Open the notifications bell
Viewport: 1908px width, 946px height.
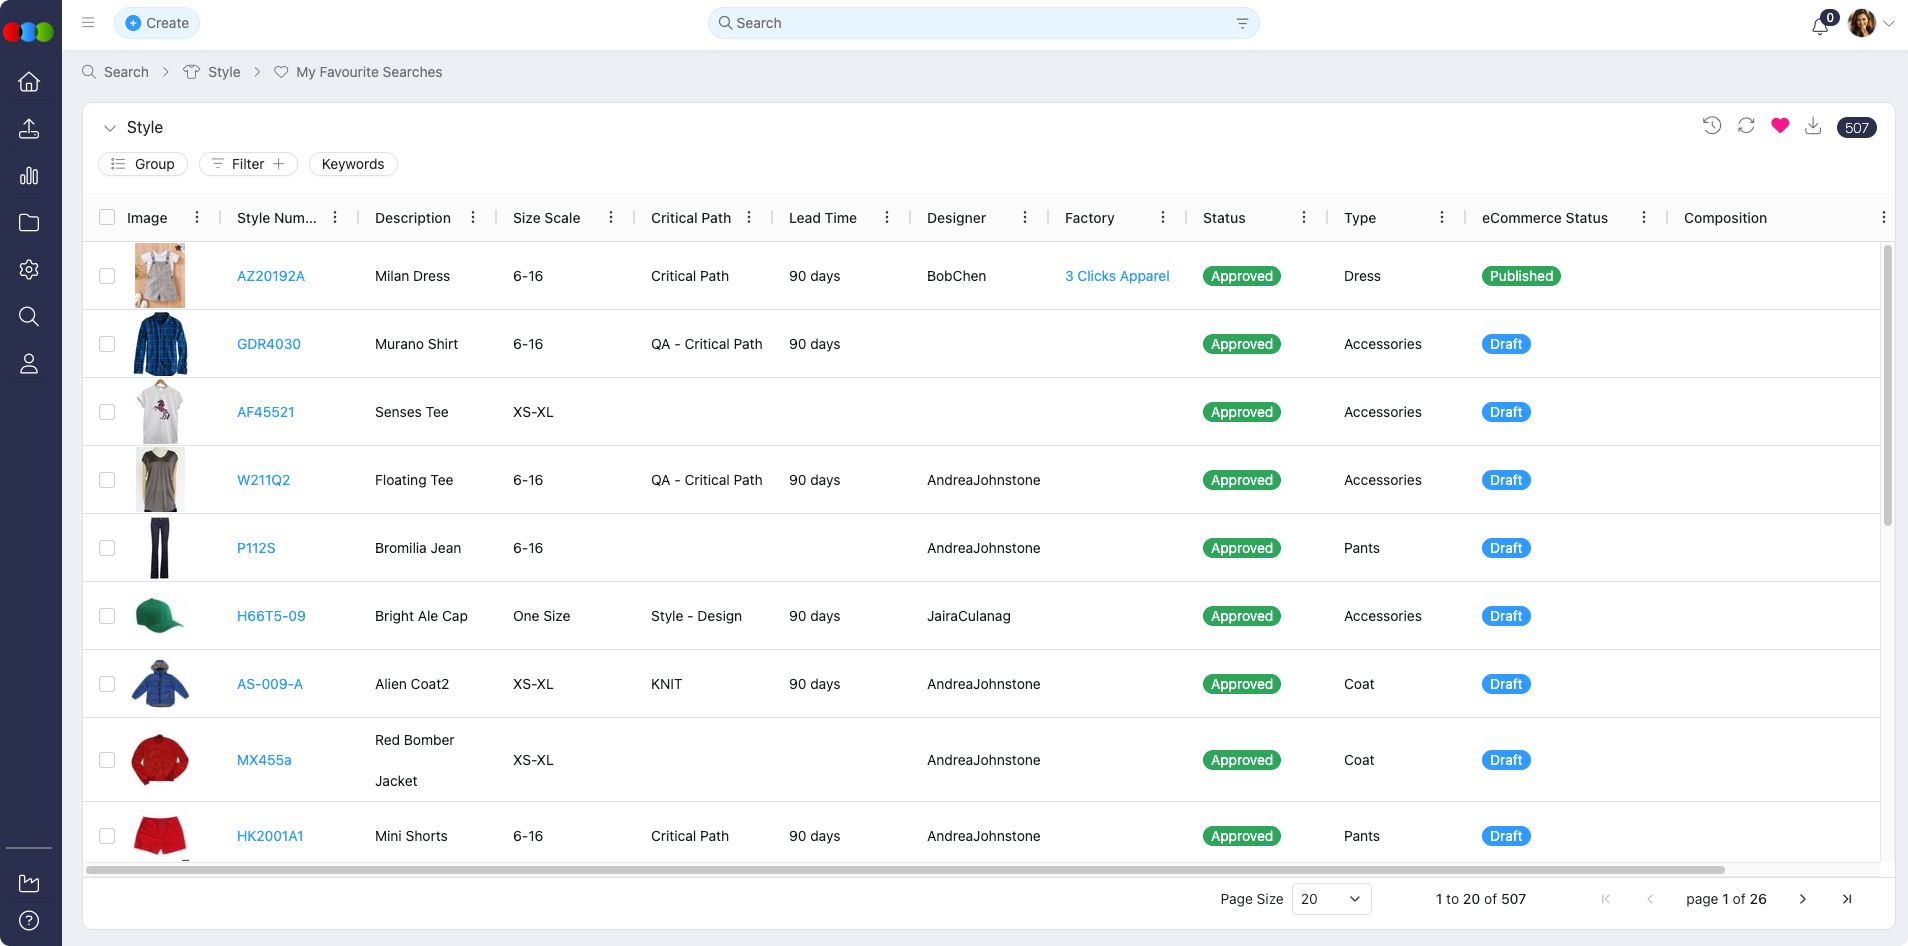1820,25
